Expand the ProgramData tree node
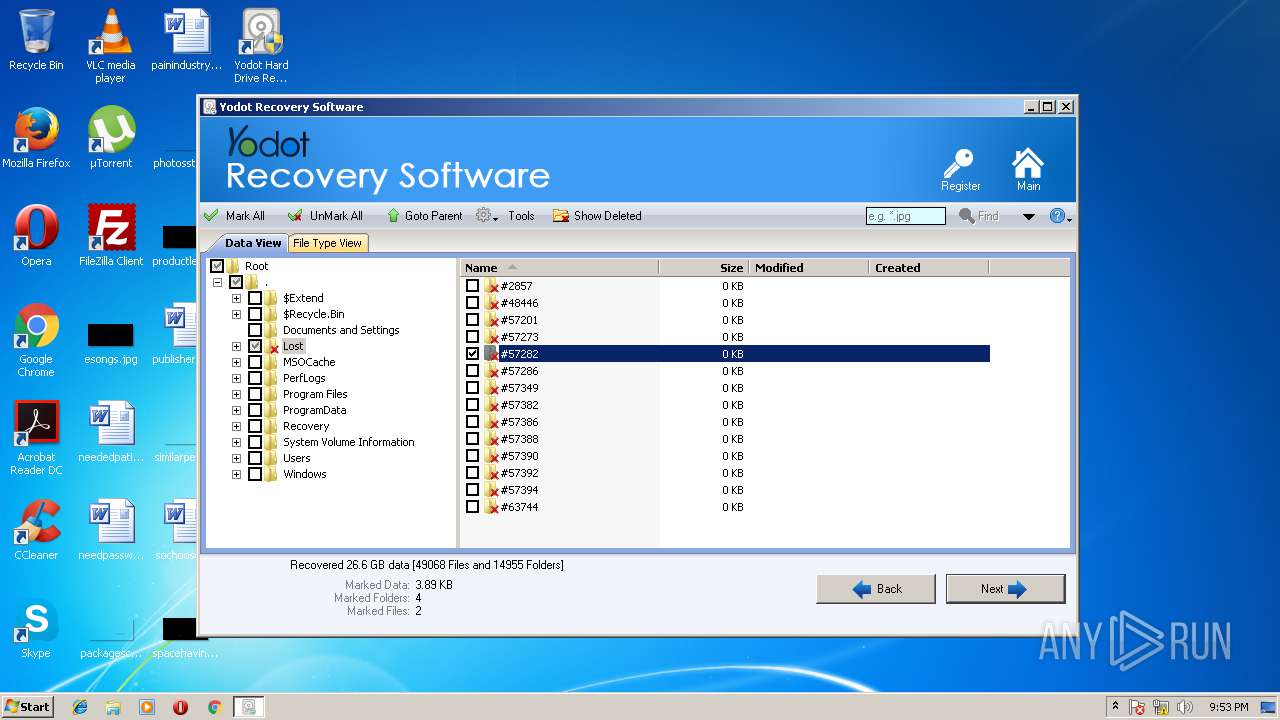 (236, 410)
